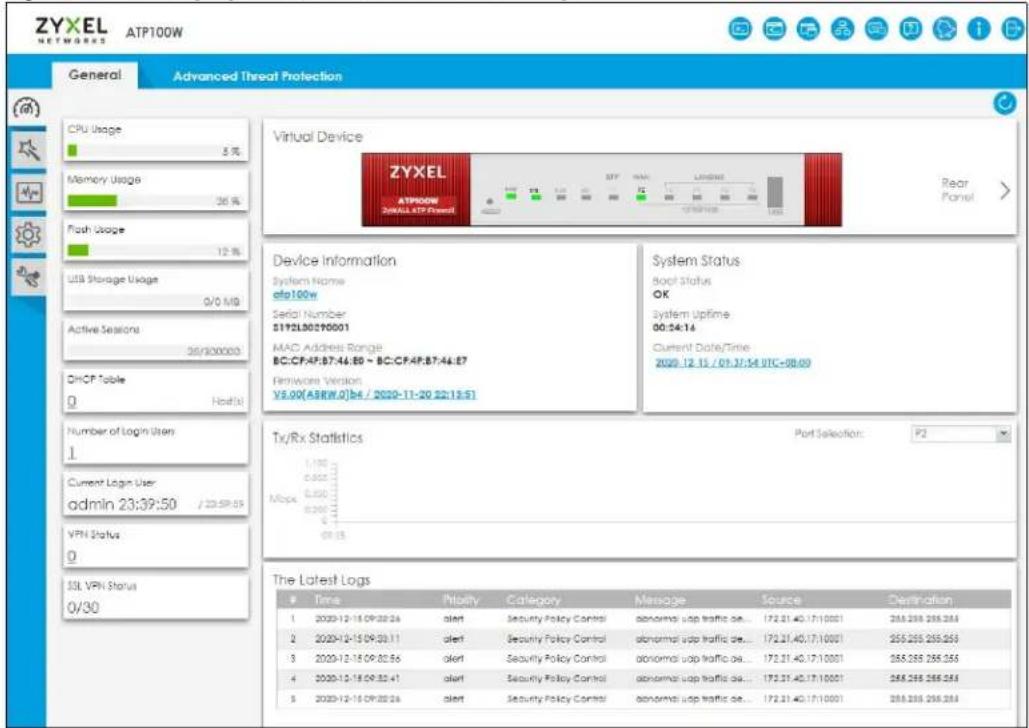1029x728 pixels.
Task: Click the Boot Status OK value
Action: coord(660,295)
